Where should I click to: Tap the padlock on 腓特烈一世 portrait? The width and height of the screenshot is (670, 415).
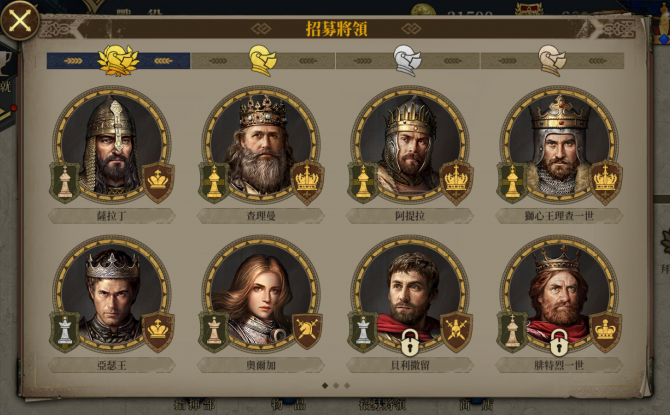559,343
